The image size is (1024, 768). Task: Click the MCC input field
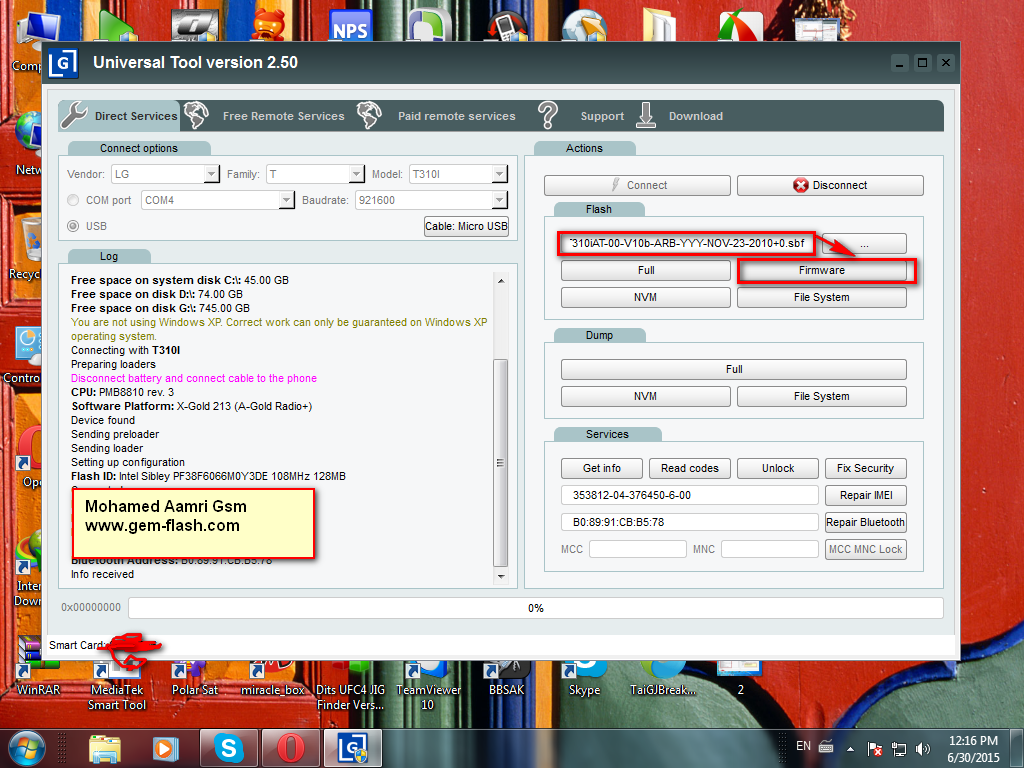[x=637, y=549]
